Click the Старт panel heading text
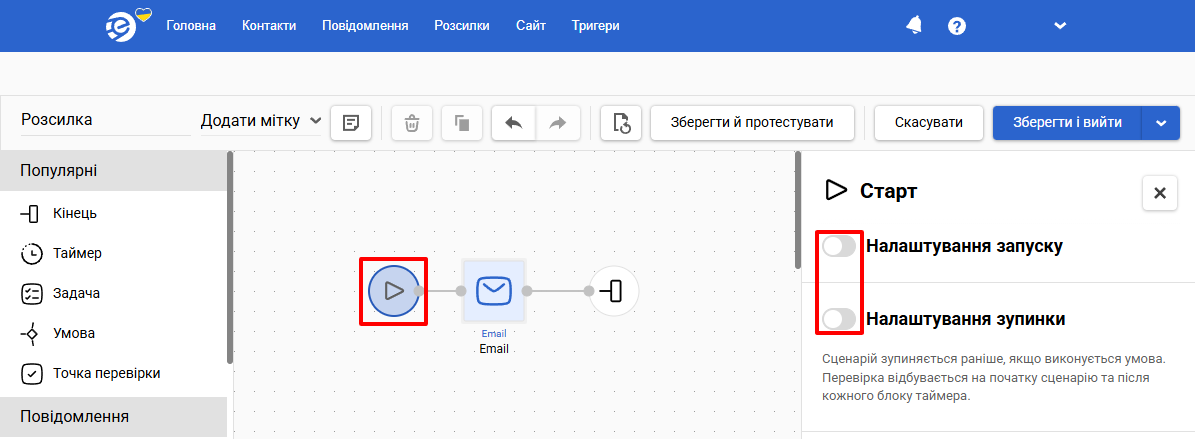The height and width of the screenshot is (439, 1195). click(x=889, y=191)
